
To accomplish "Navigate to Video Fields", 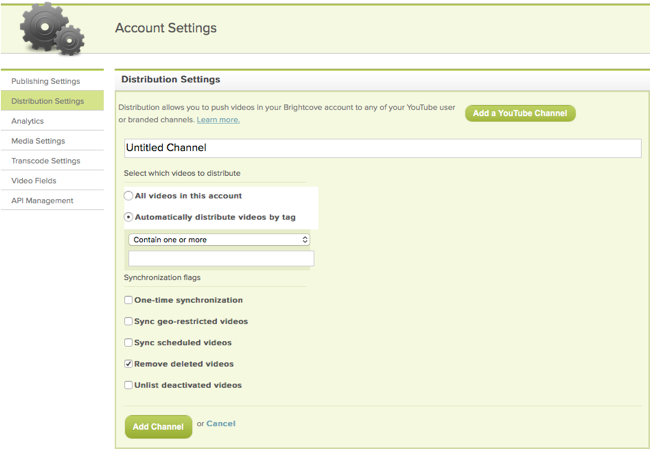I will pos(34,181).
